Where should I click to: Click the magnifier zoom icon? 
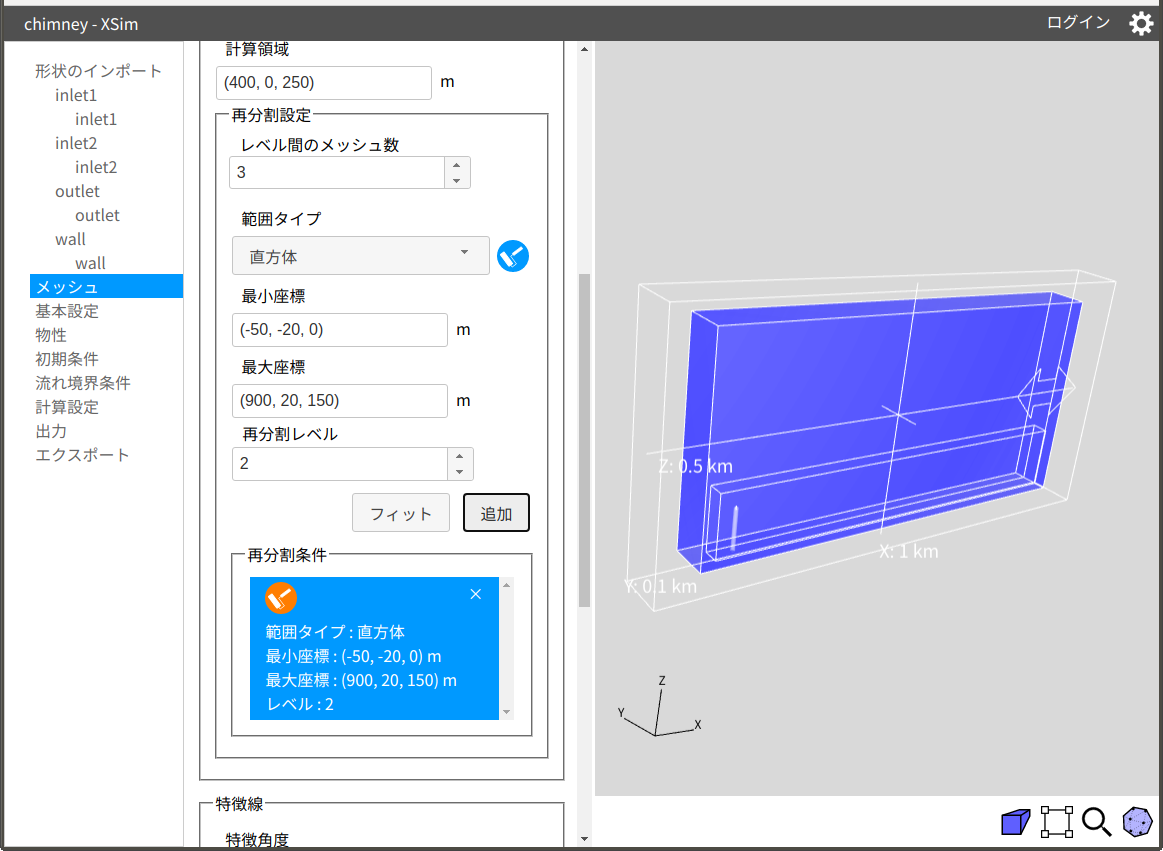coord(1096,822)
